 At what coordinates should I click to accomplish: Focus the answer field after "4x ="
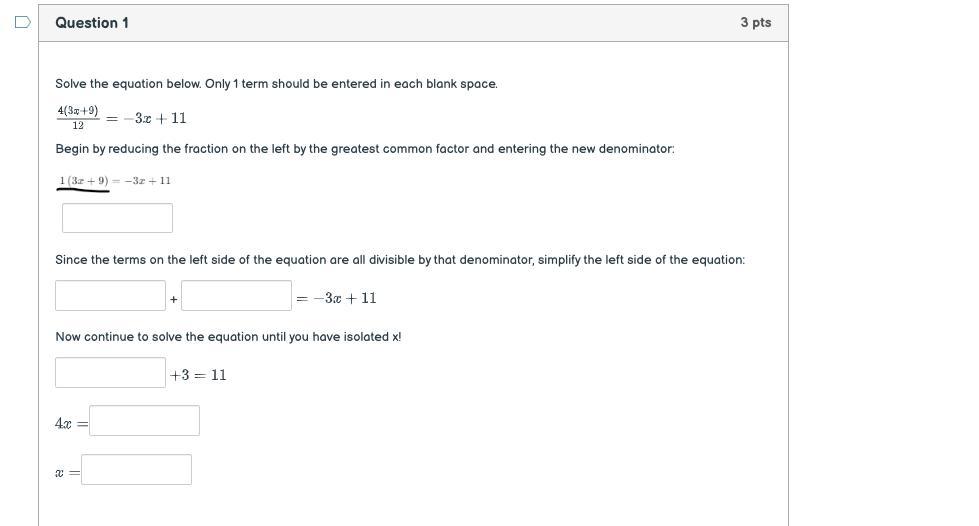pos(144,421)
